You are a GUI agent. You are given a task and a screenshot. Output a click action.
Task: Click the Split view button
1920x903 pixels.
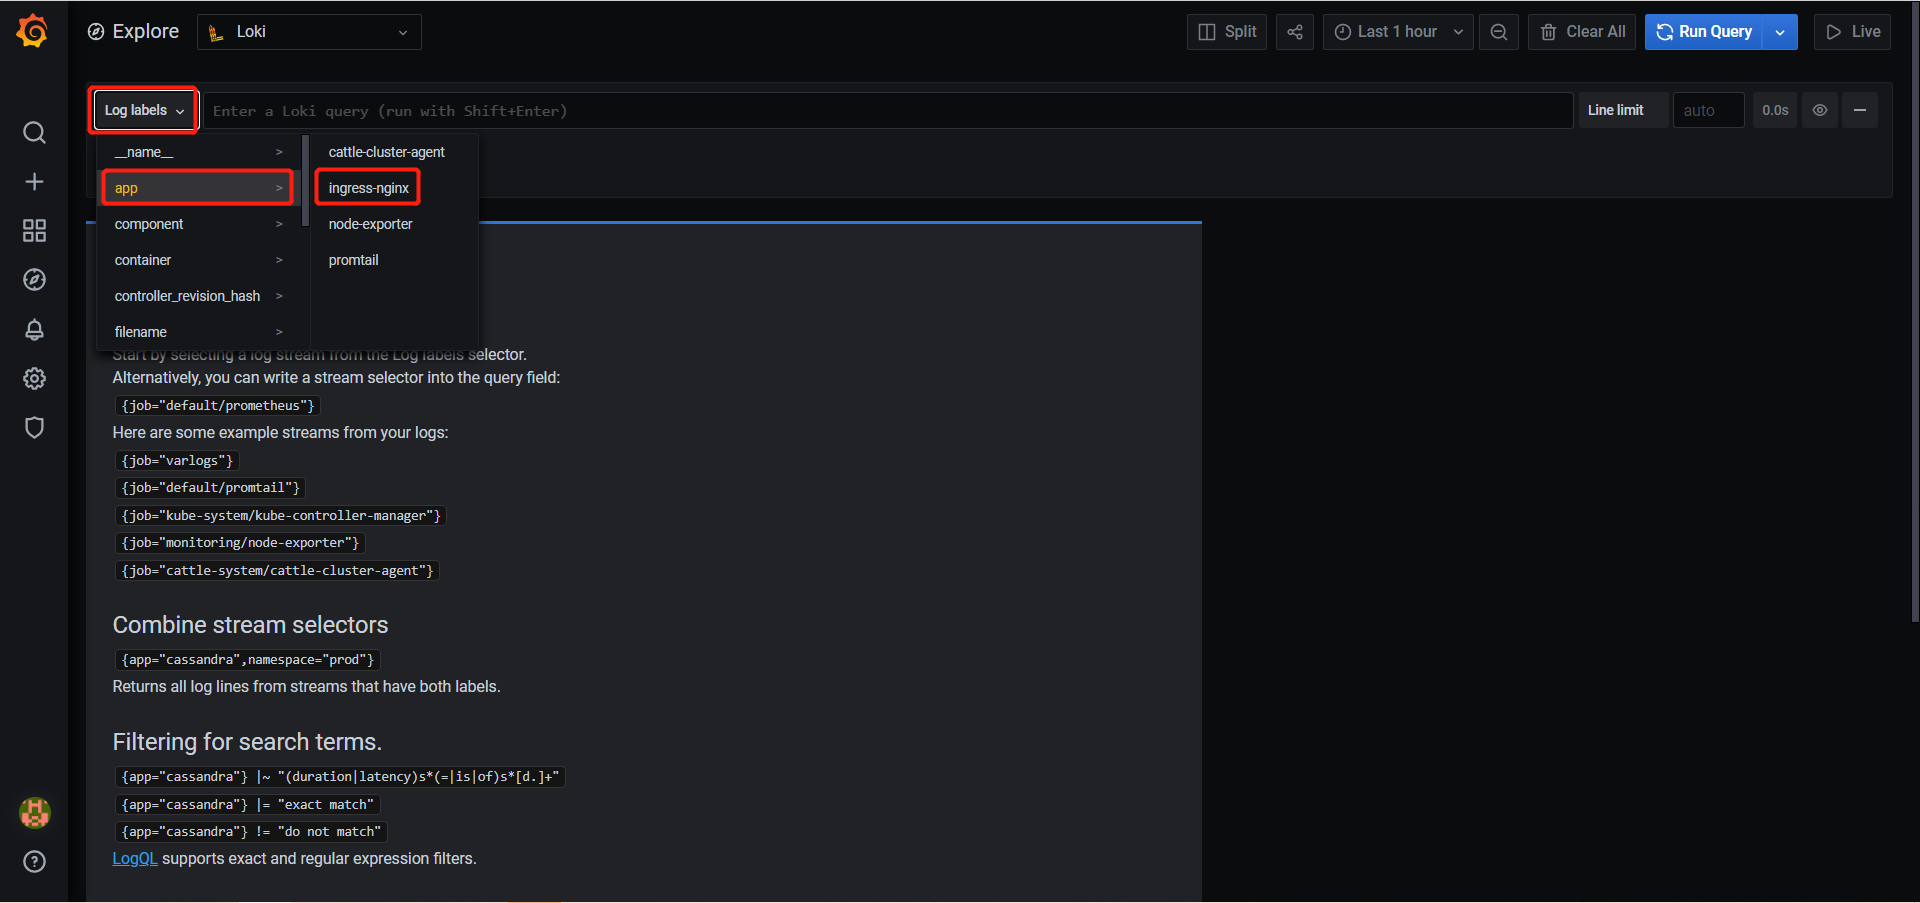tap(1227, 32)
